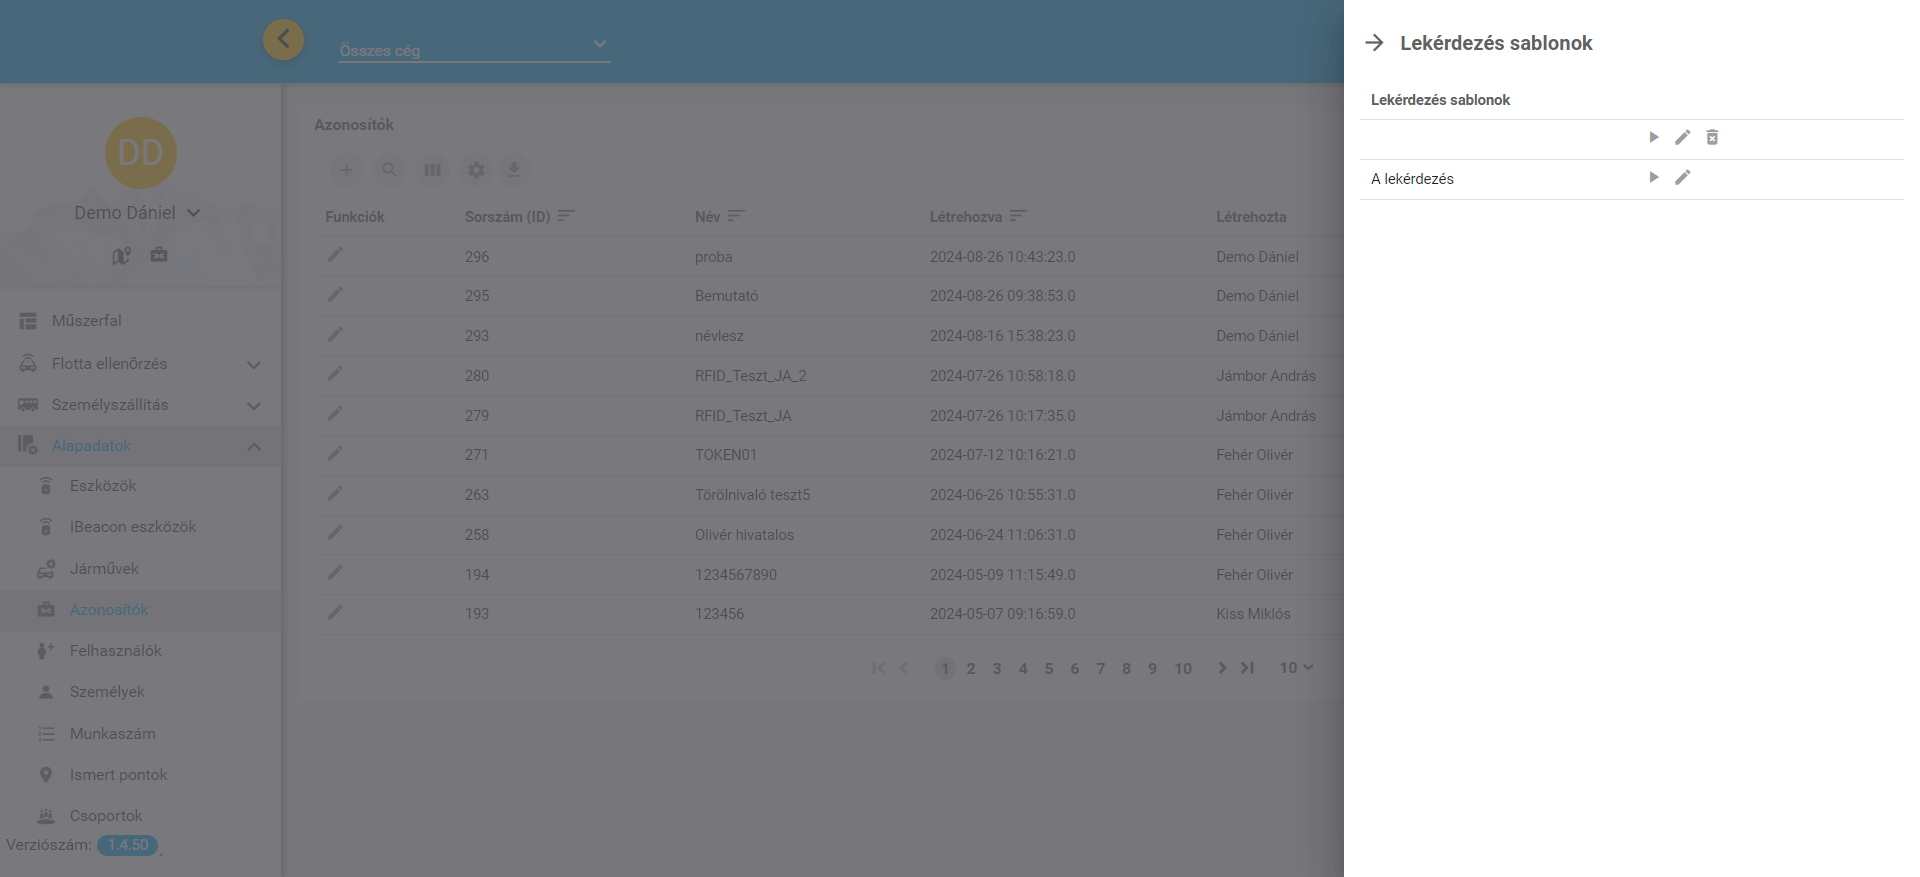Image resolution: width=1920 pixels, height=877 pixels.
Task: Run the 'A lekérdezés' query template
Action: click(x=1653, y=177)
